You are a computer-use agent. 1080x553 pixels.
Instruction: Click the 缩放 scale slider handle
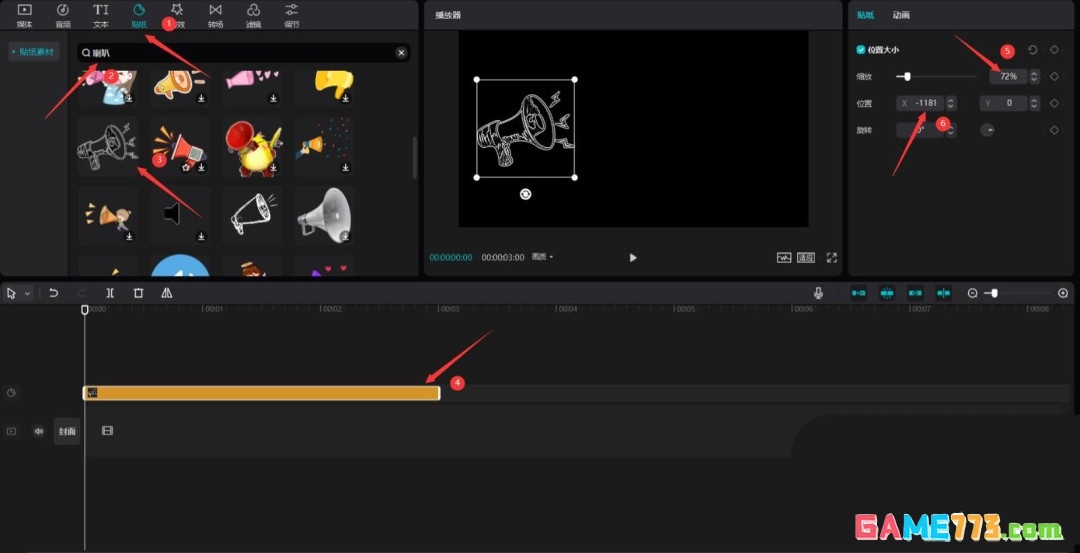tap(907, 76)
